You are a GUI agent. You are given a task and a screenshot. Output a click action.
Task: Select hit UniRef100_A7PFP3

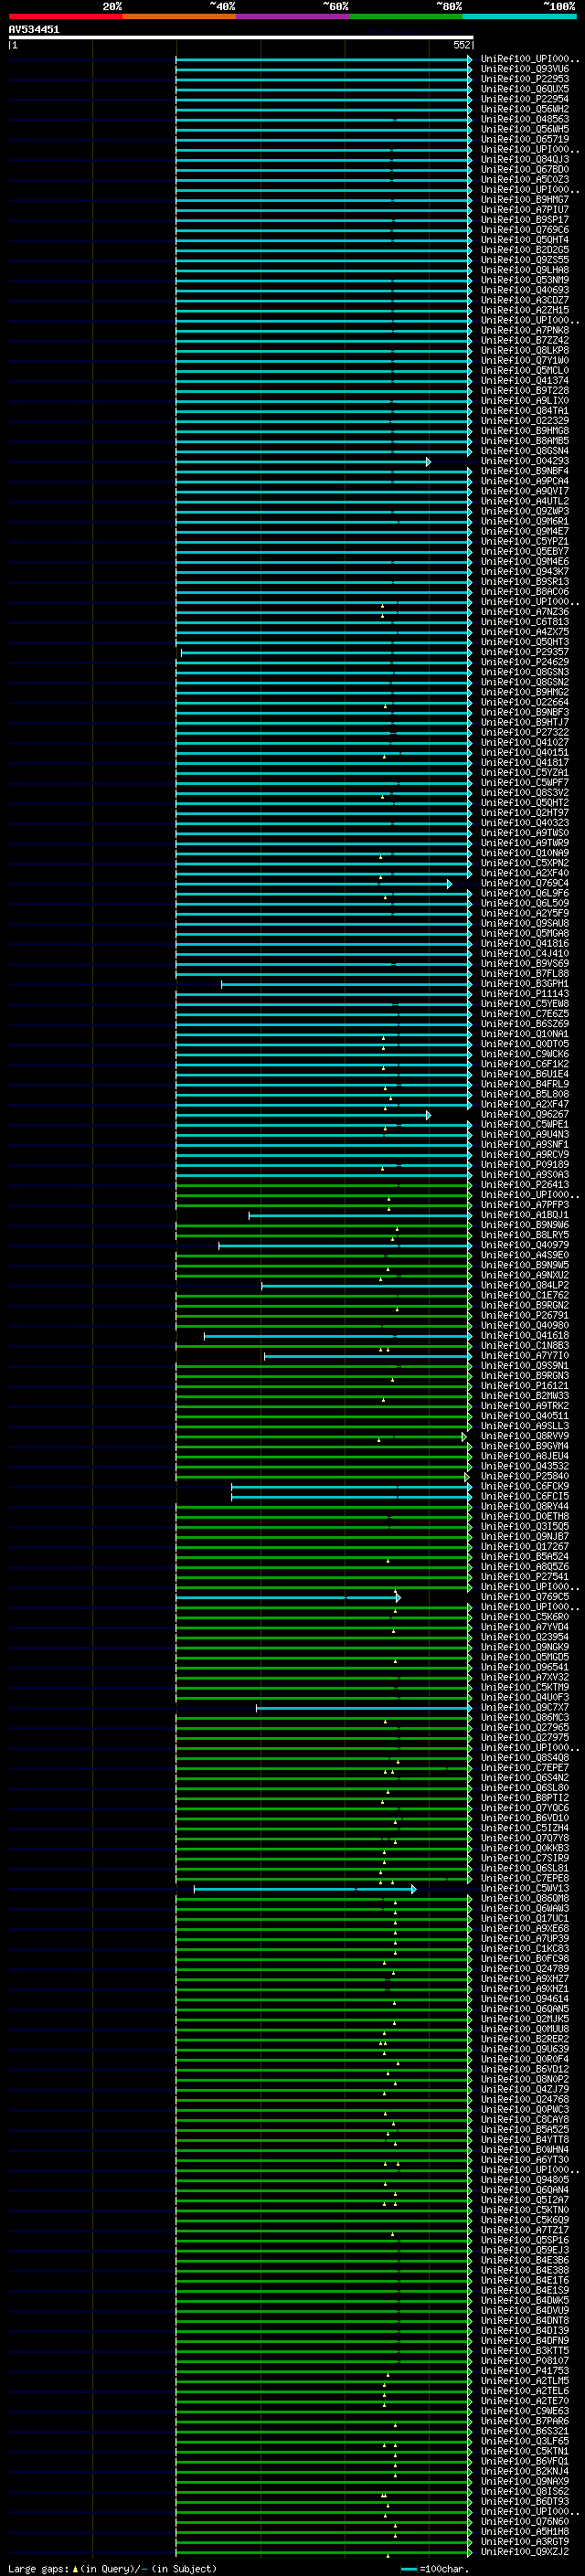[x=524, y=1205]
